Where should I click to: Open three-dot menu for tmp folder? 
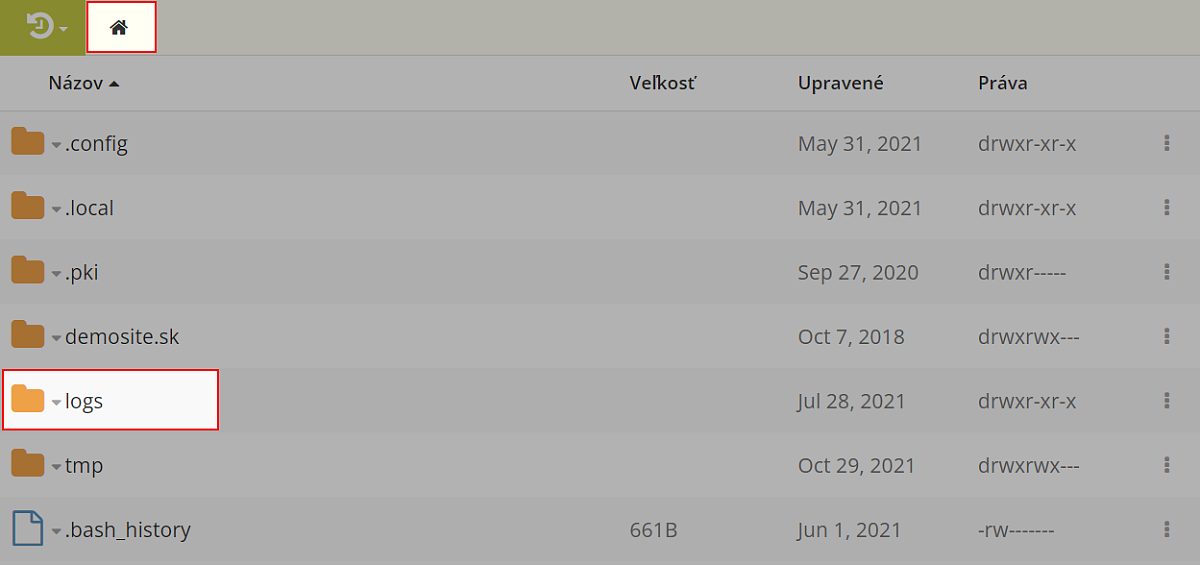coord(1167,465)
